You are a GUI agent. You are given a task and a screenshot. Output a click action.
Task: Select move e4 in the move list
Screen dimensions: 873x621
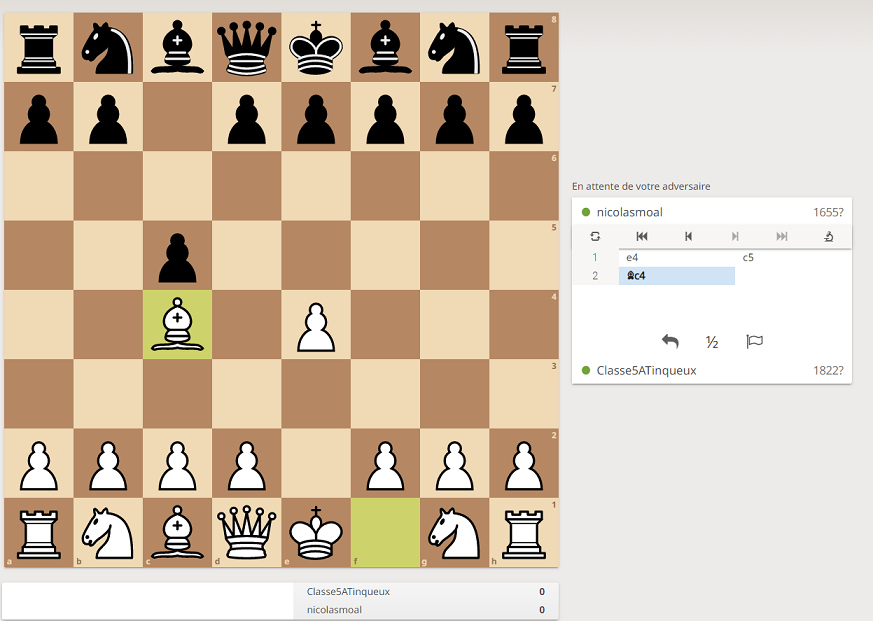pos(632,257)
